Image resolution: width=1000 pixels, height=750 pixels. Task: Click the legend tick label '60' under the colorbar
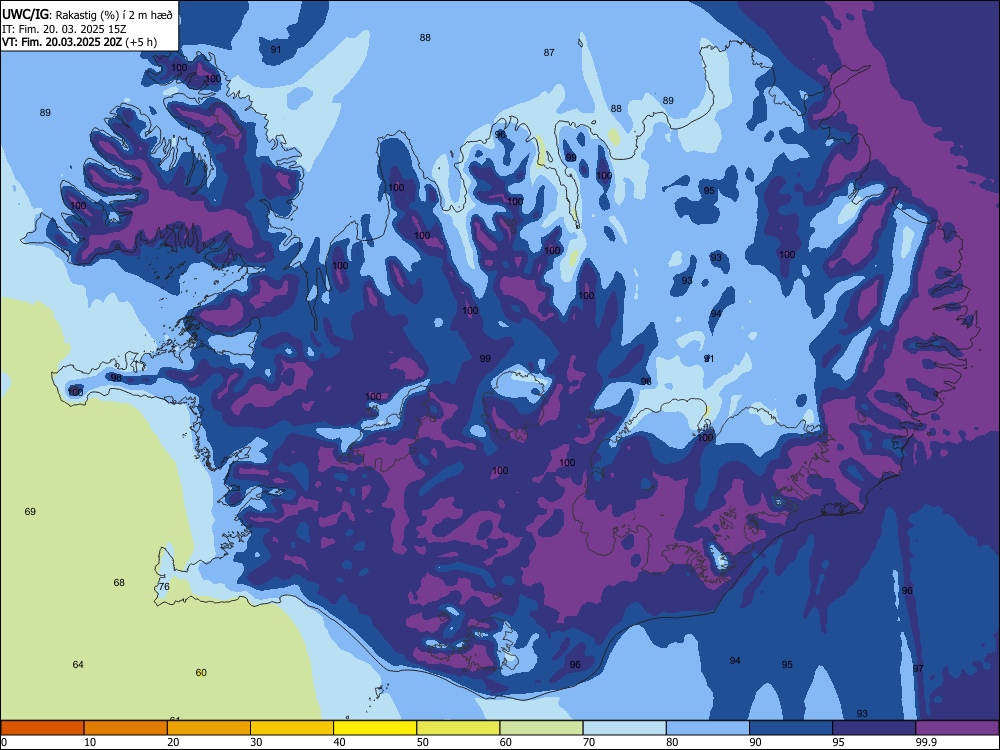[x=506, y=742]
